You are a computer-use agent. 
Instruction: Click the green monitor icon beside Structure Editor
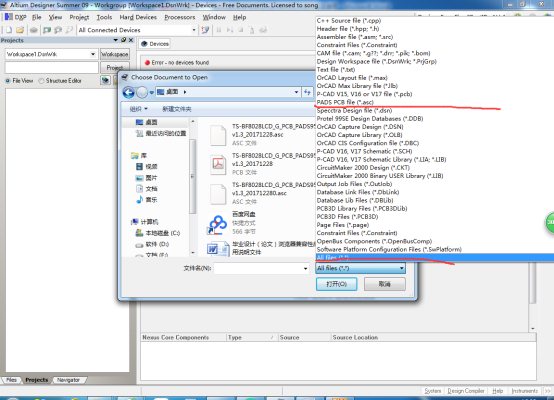[x=105, y=81]
